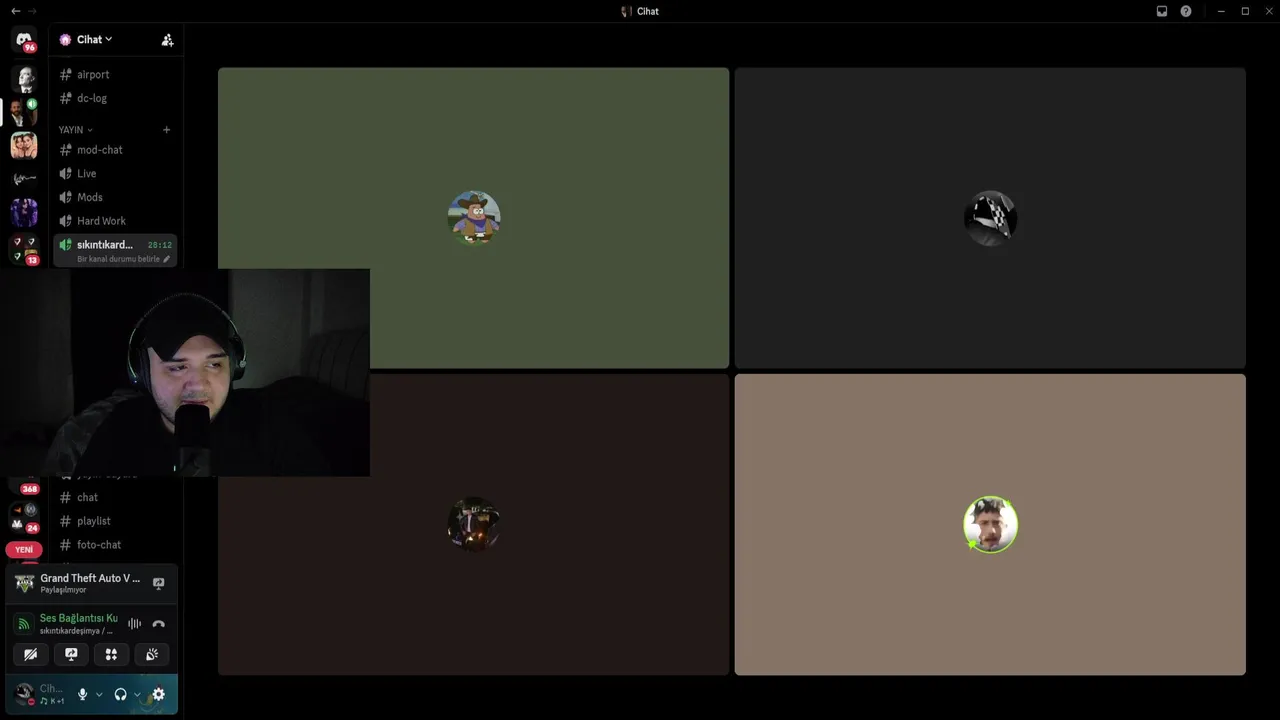Click the user avatar in account panel
This screenshot has height=720, width=1280.
pos(24,694)
